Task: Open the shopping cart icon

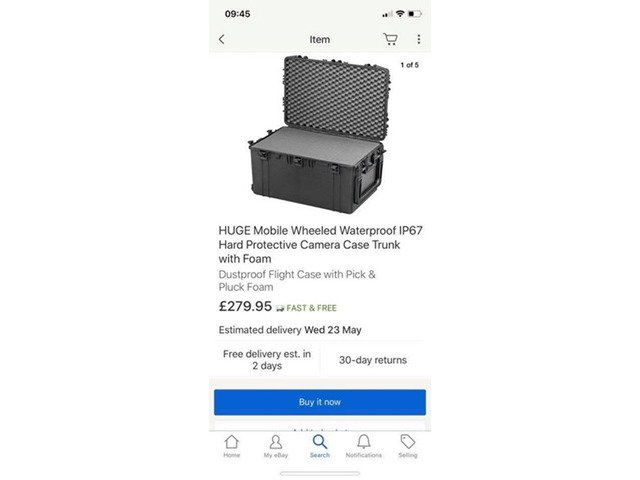Action: [x=391, y=39]
